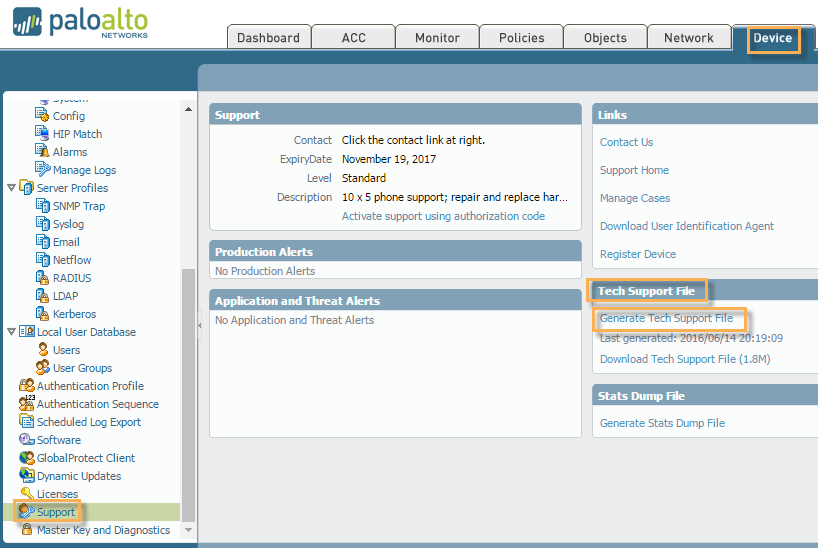Viewport: 818px width, 548px height.
Task: Click the Palo Alto Networks logo
Action: point(80,22)
